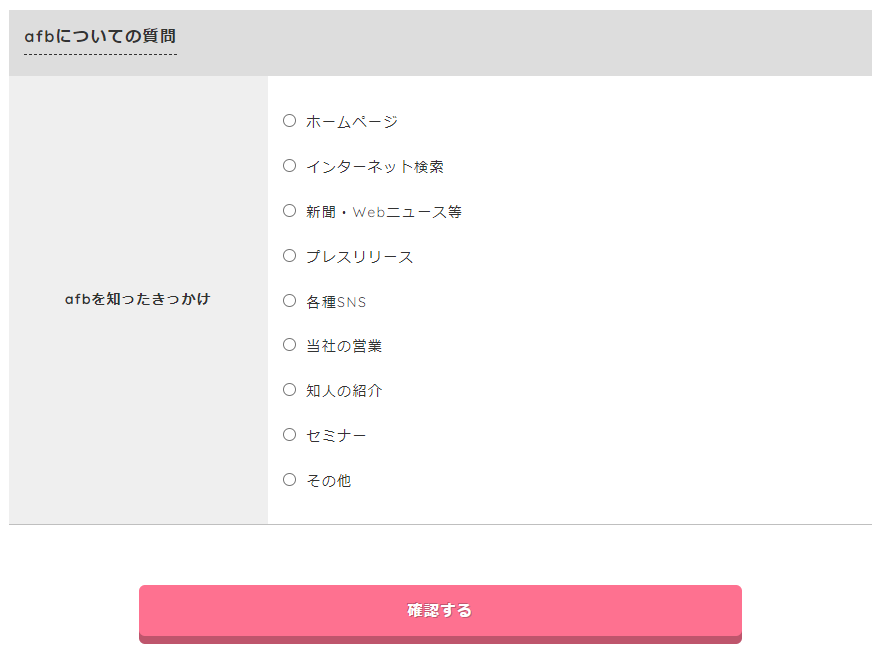Select the その他 radio button
This screenshot has height=657, width=885.
pos(289,480)
